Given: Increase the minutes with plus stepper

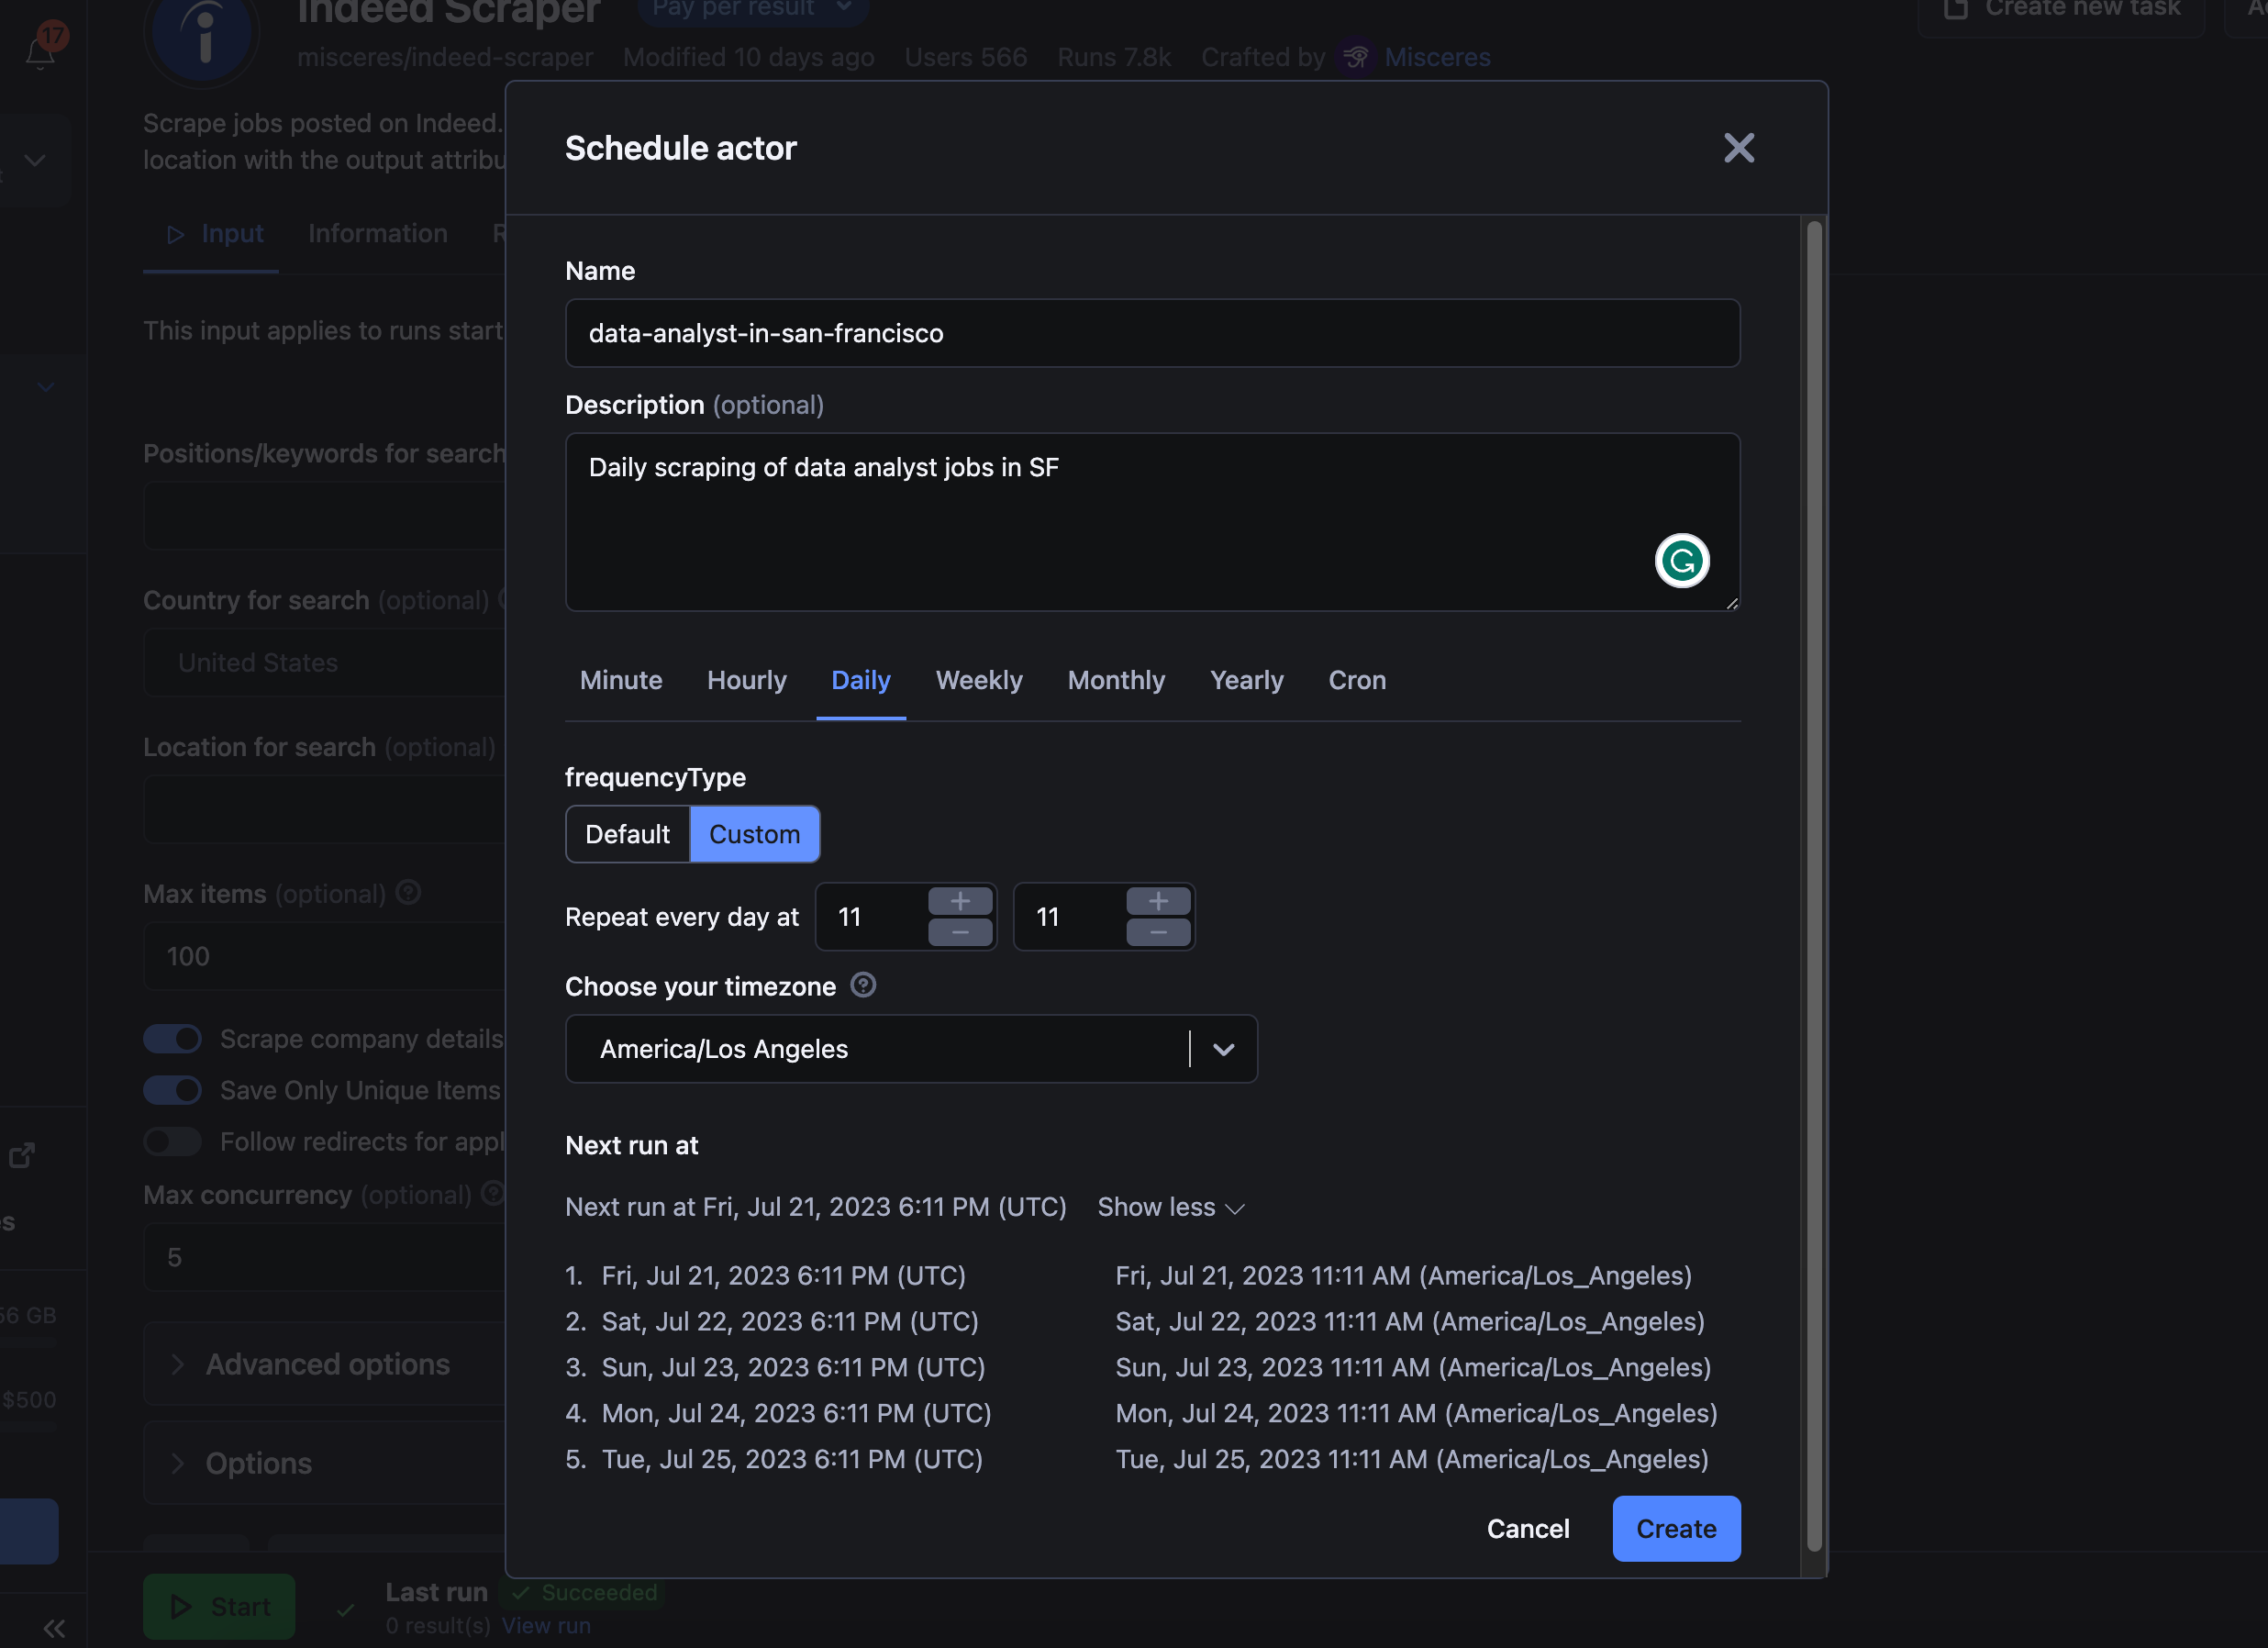Looking at the screenshot, I should (1157, 901).
